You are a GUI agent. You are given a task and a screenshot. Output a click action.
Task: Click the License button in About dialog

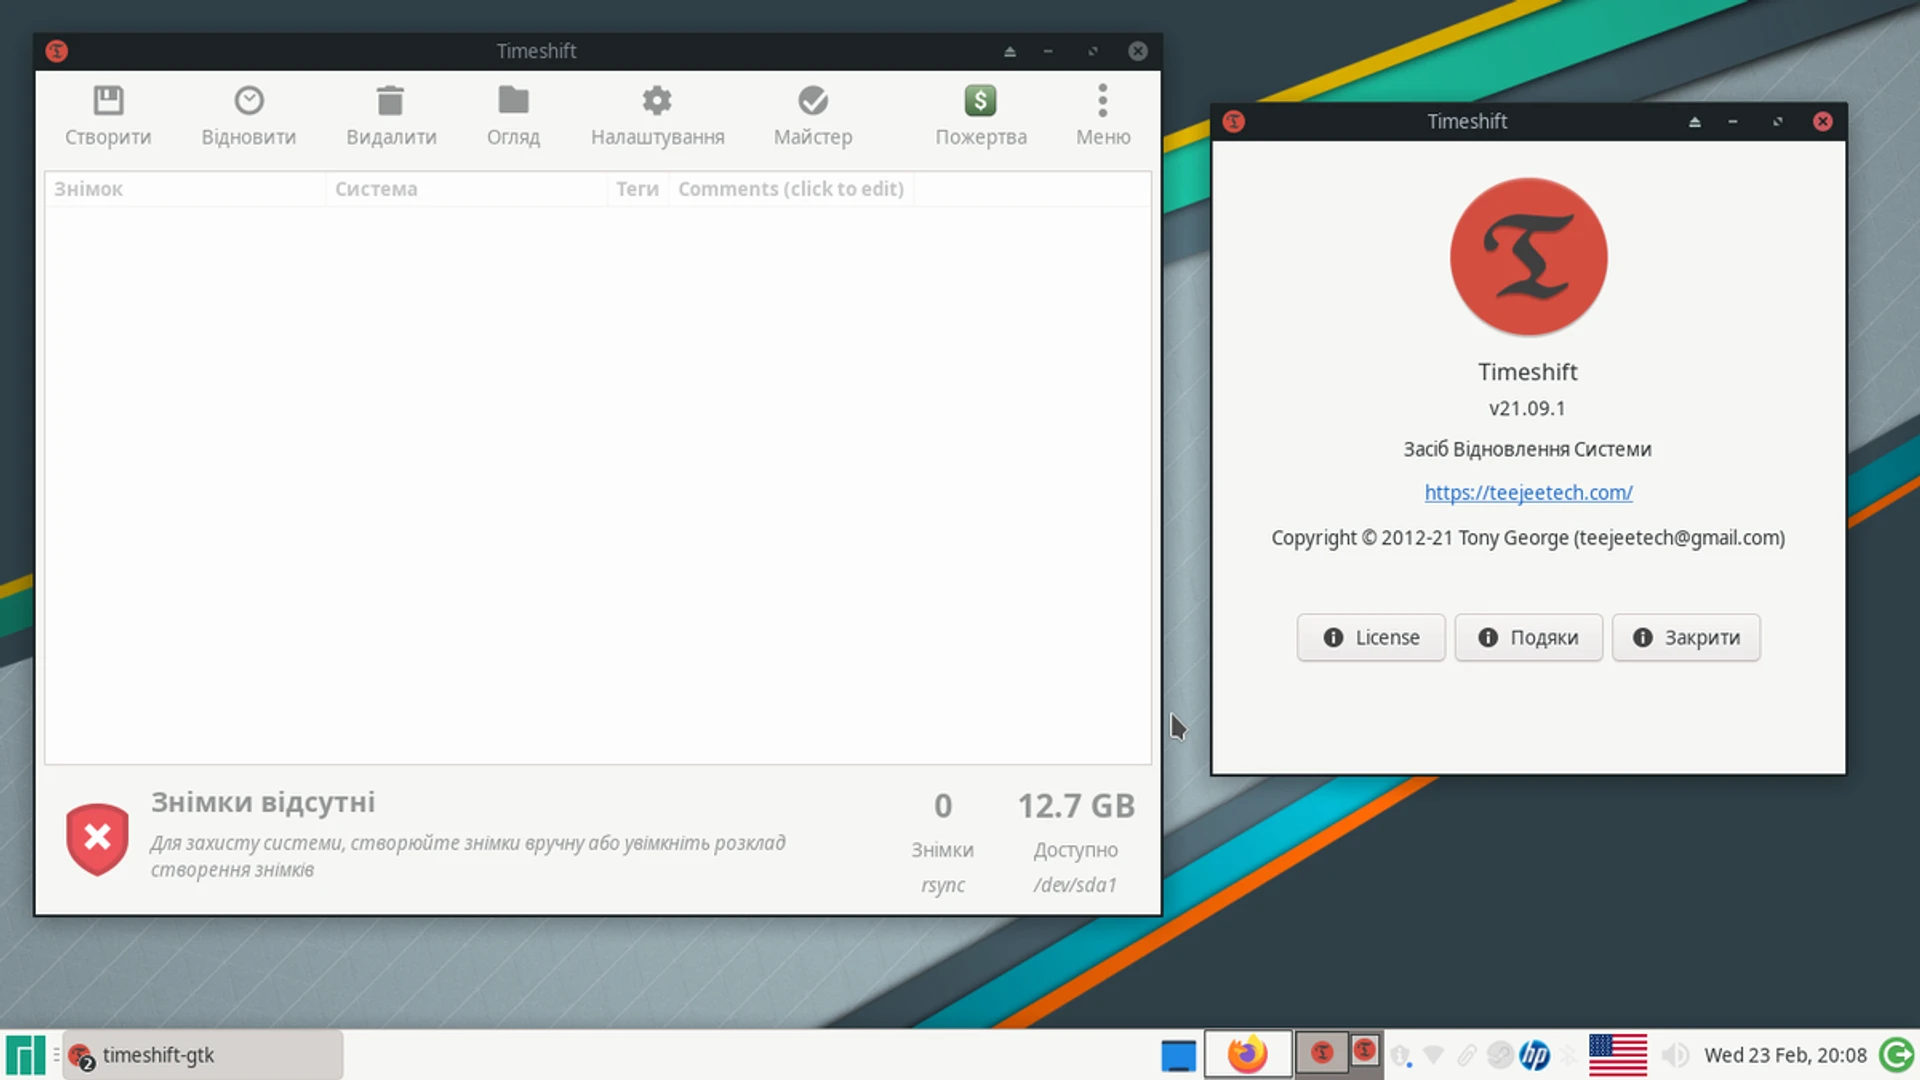click(x=1371, y=638)
